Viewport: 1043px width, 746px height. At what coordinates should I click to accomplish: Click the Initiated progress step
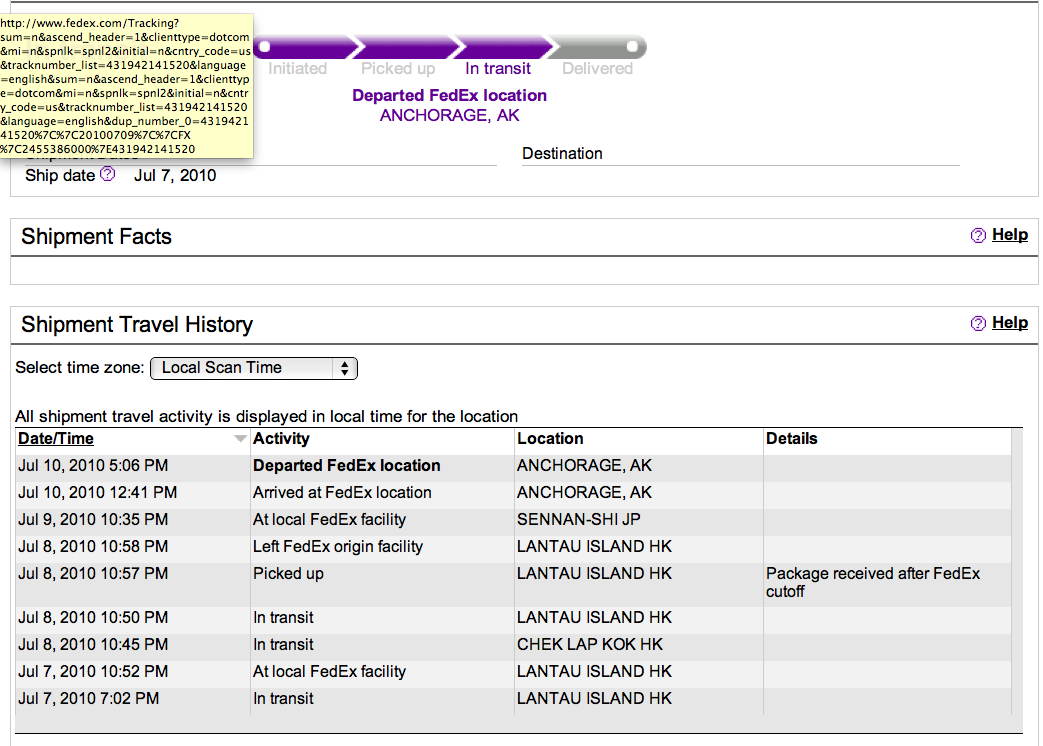[x=297, y=68]
